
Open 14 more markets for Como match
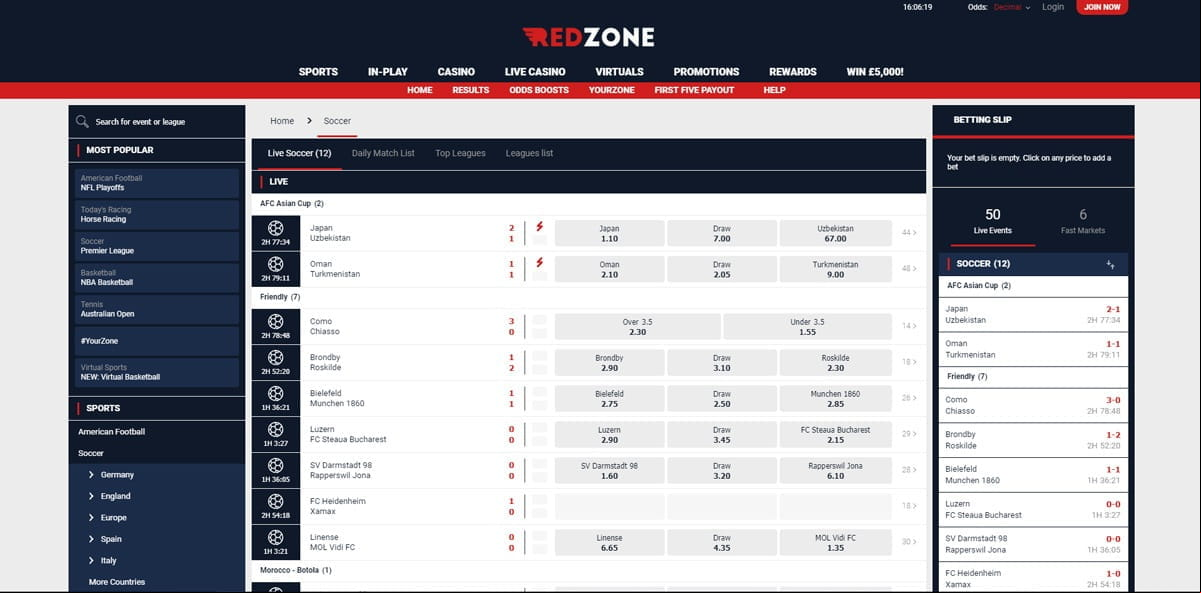[x=909, y=326]
